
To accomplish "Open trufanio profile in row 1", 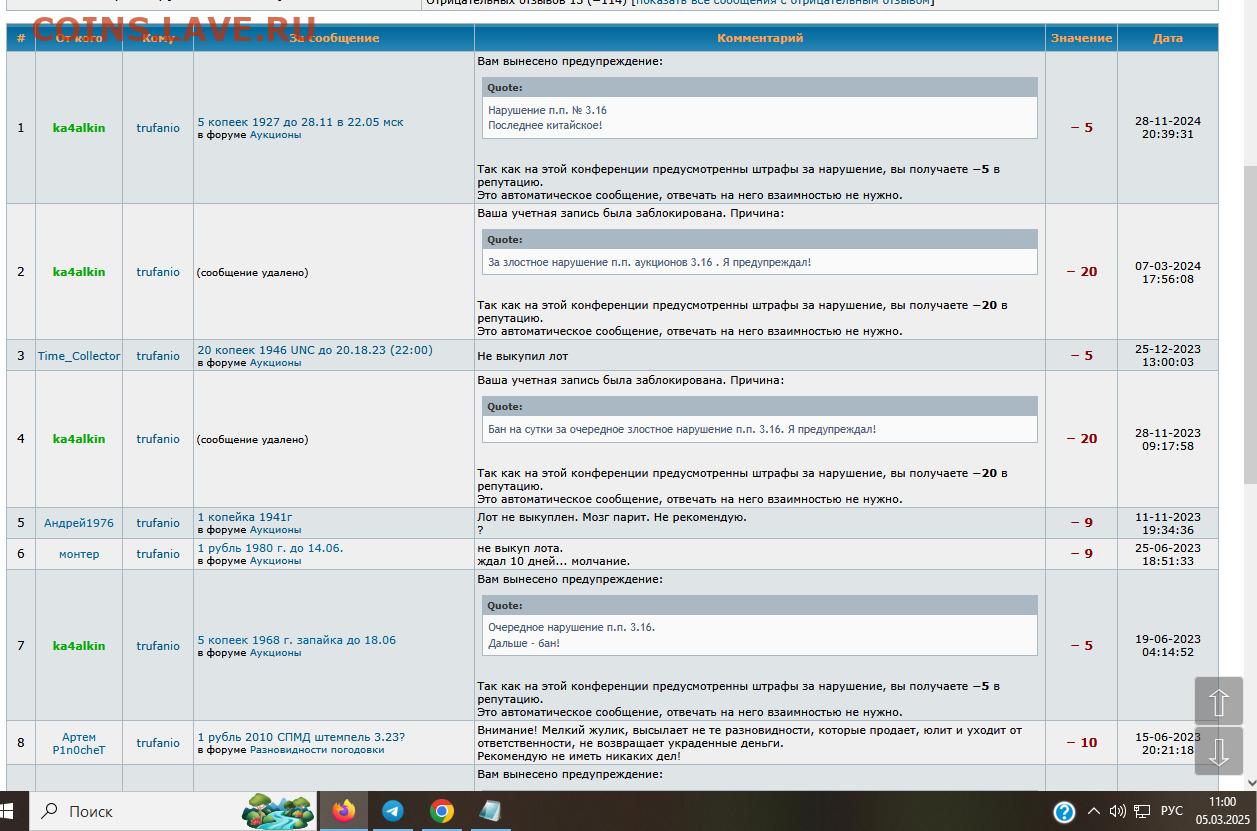I will pyautogui.click(x=158, y=128).
